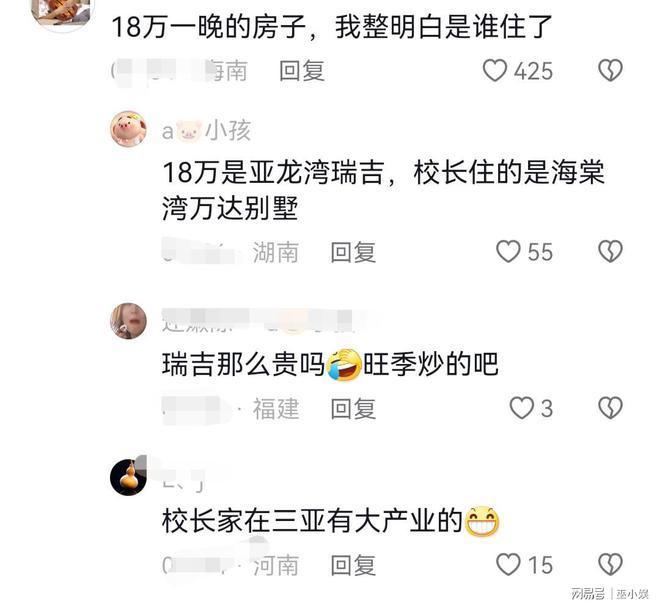Tap username a小孩
660x606 pixels.
pos(207,130)
